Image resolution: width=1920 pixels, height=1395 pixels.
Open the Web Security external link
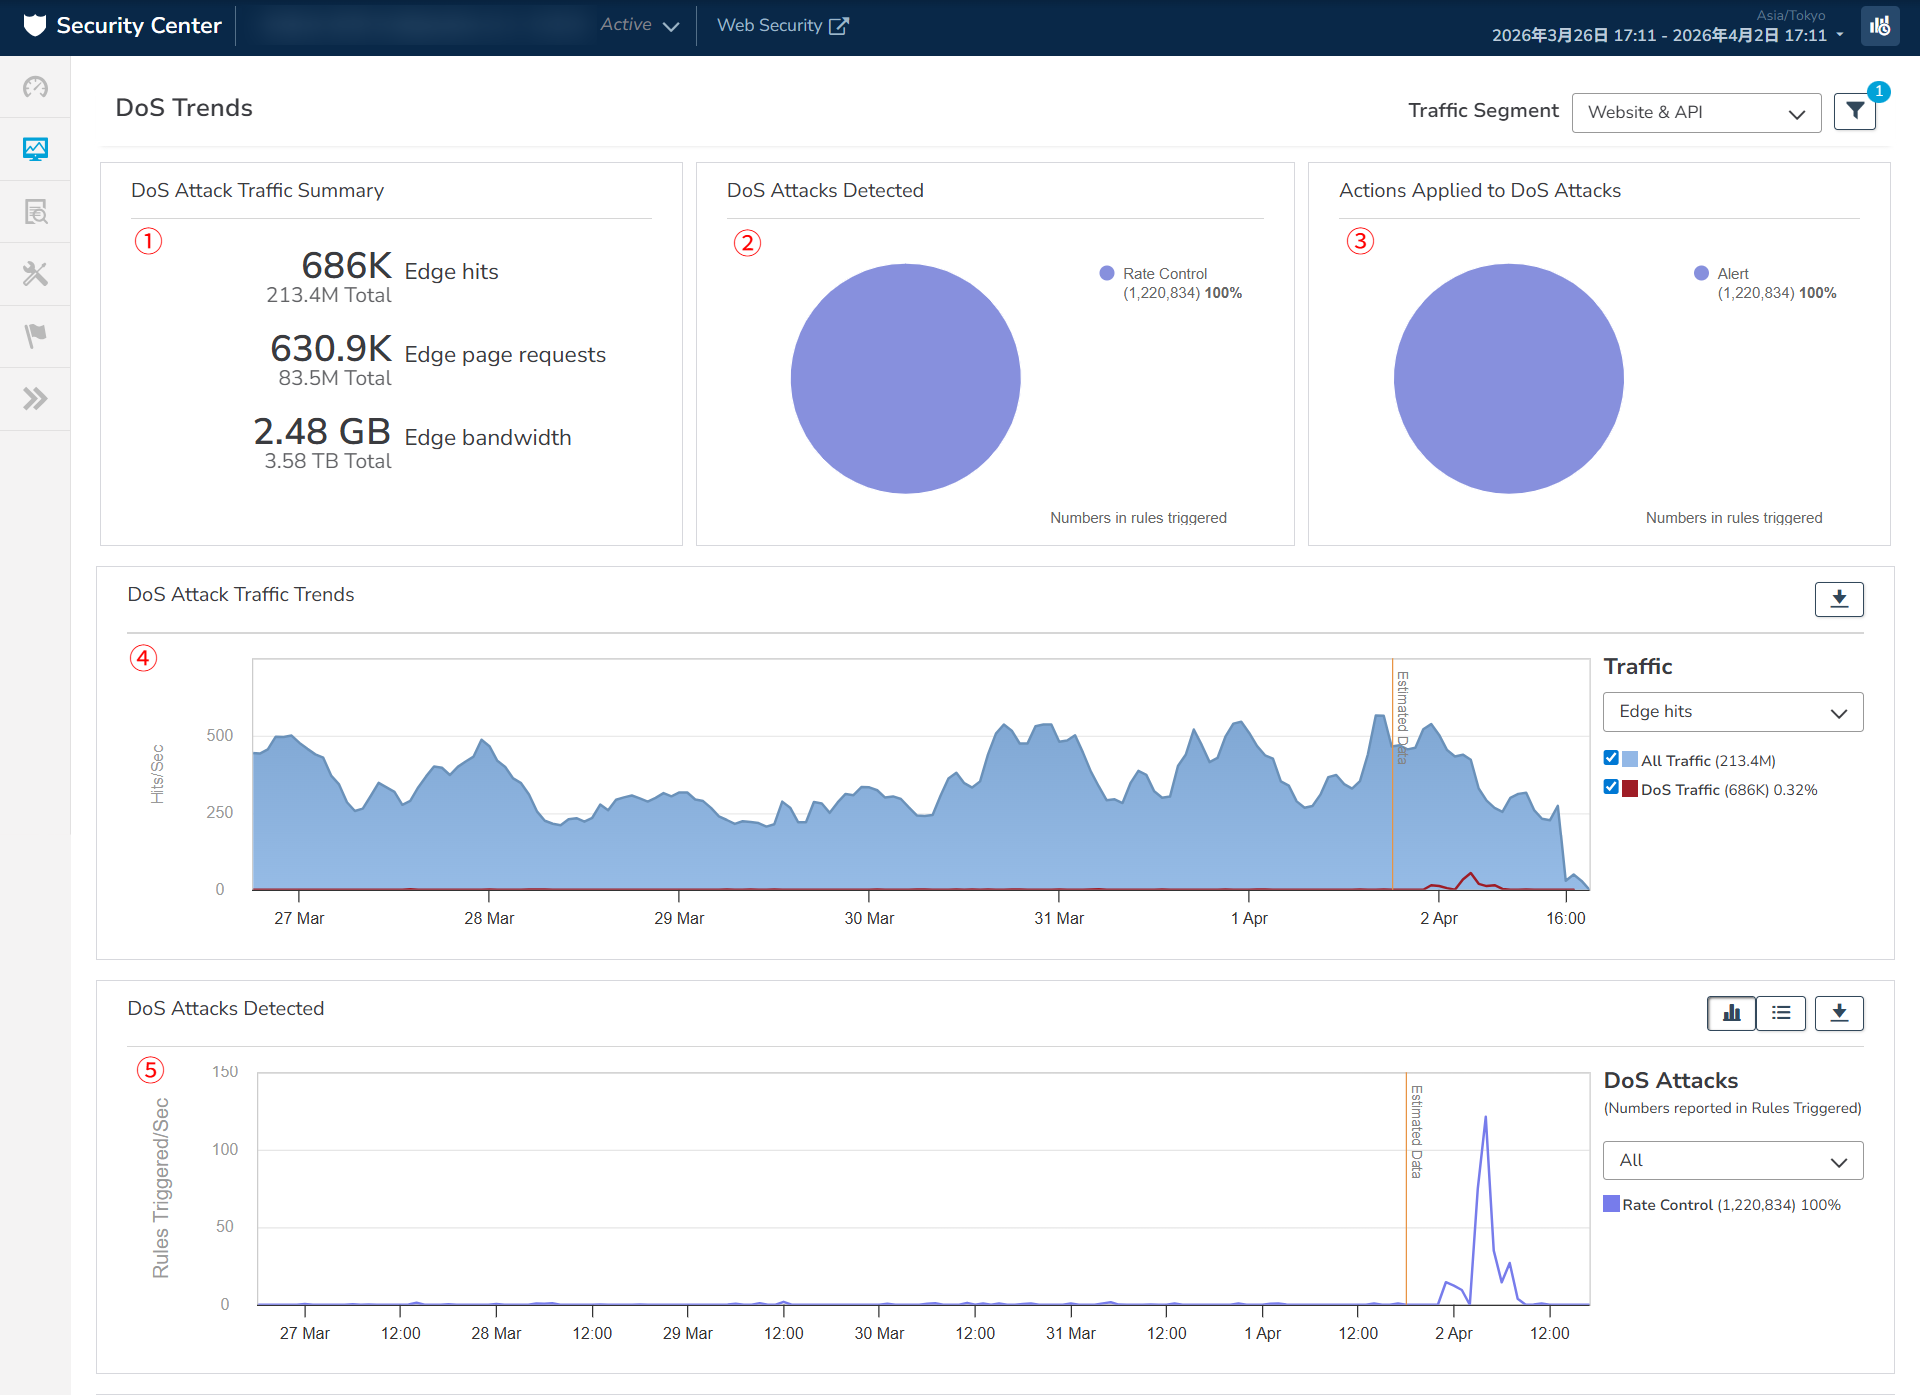(782, 26)
